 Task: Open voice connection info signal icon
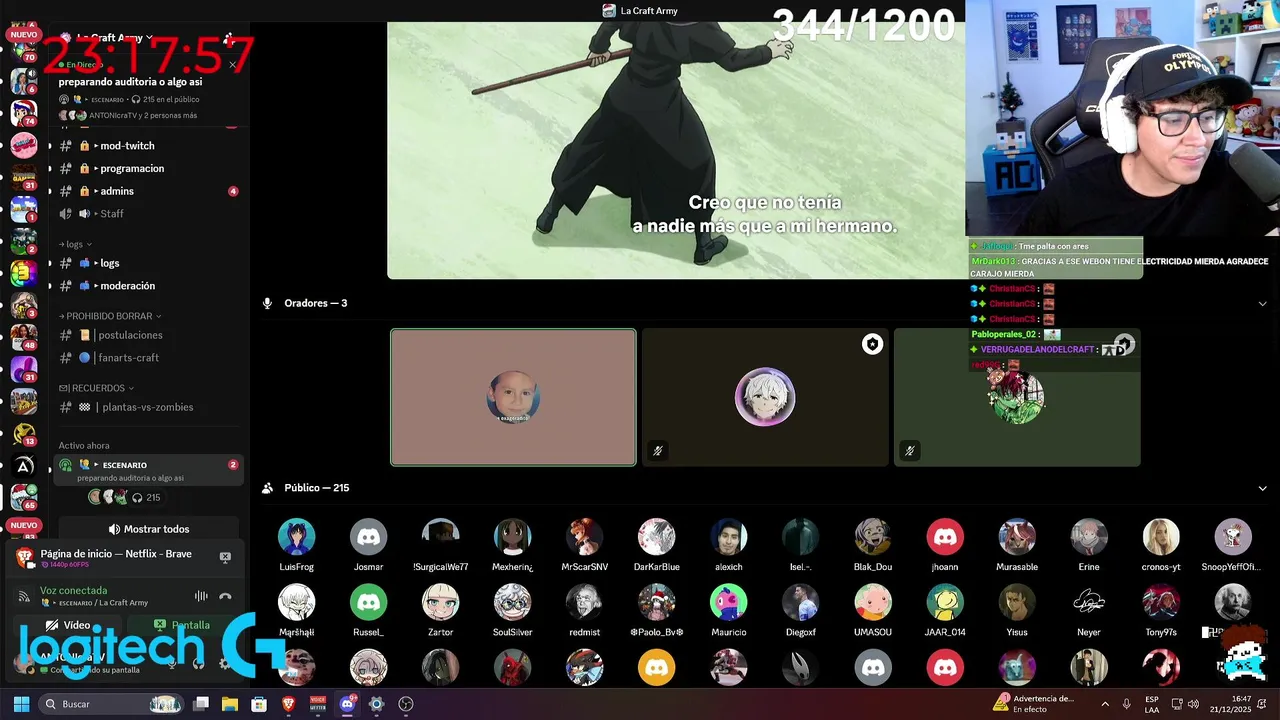click(x=24, y=596)
